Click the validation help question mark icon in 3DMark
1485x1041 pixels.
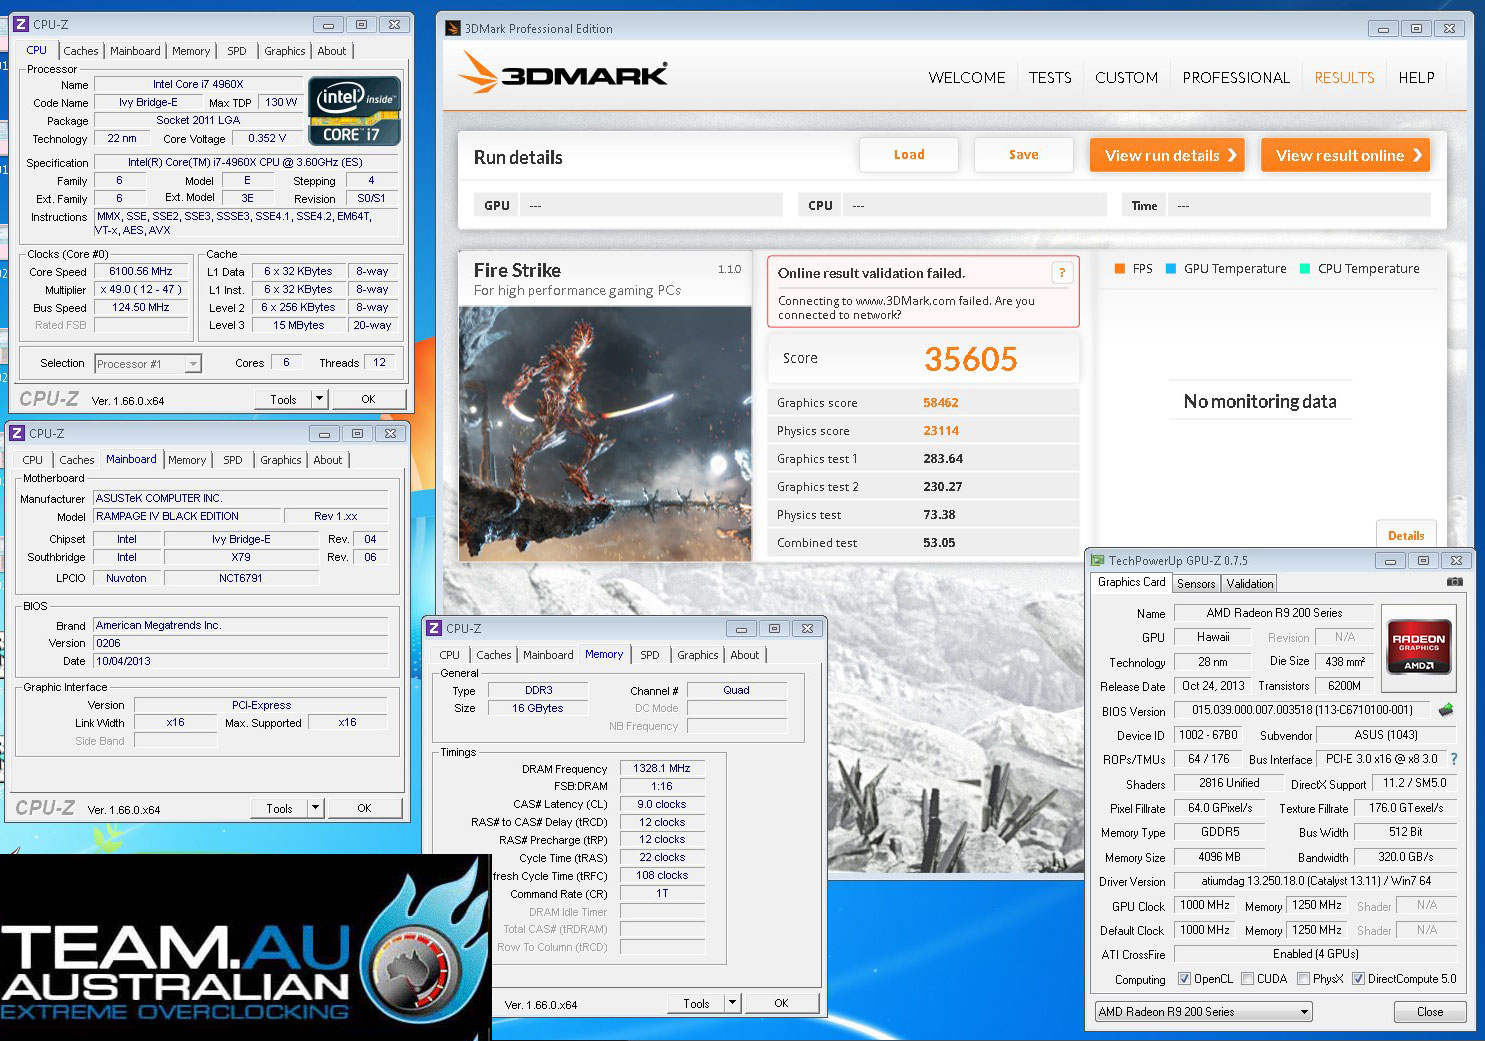pos(1062,272)
